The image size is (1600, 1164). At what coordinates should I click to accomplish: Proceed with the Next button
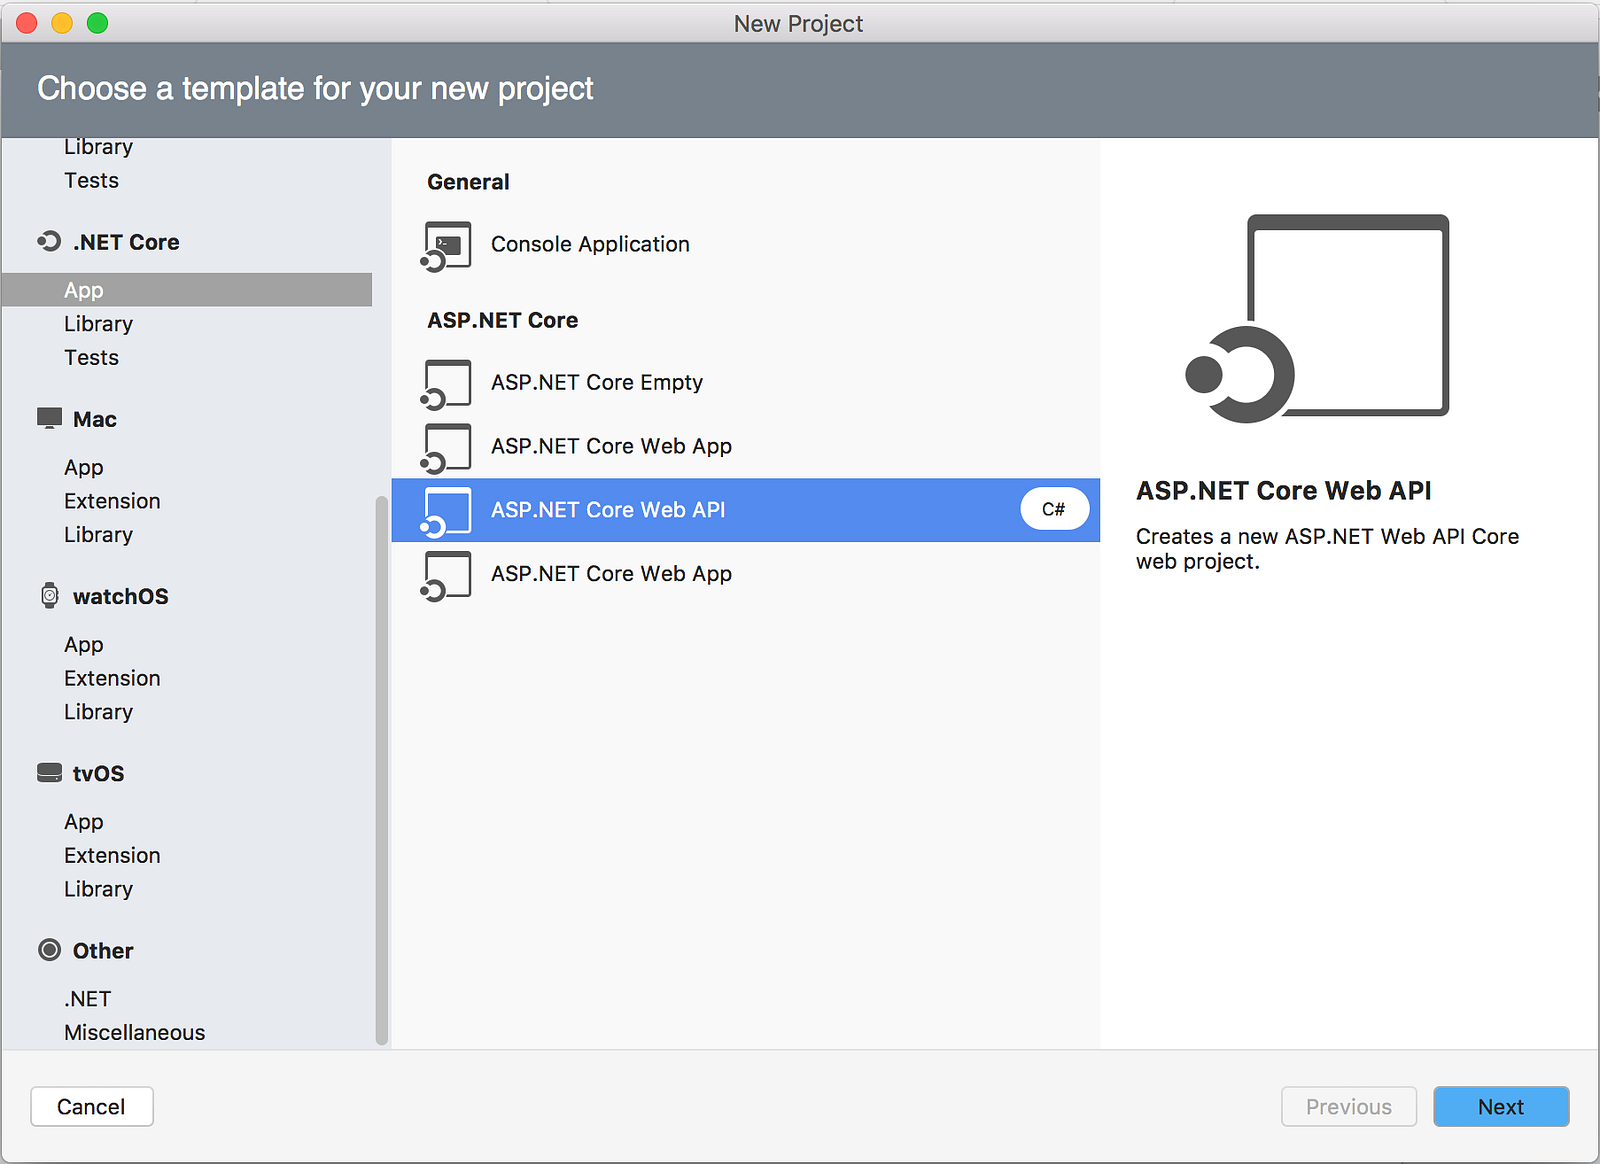[1501, 1106]
